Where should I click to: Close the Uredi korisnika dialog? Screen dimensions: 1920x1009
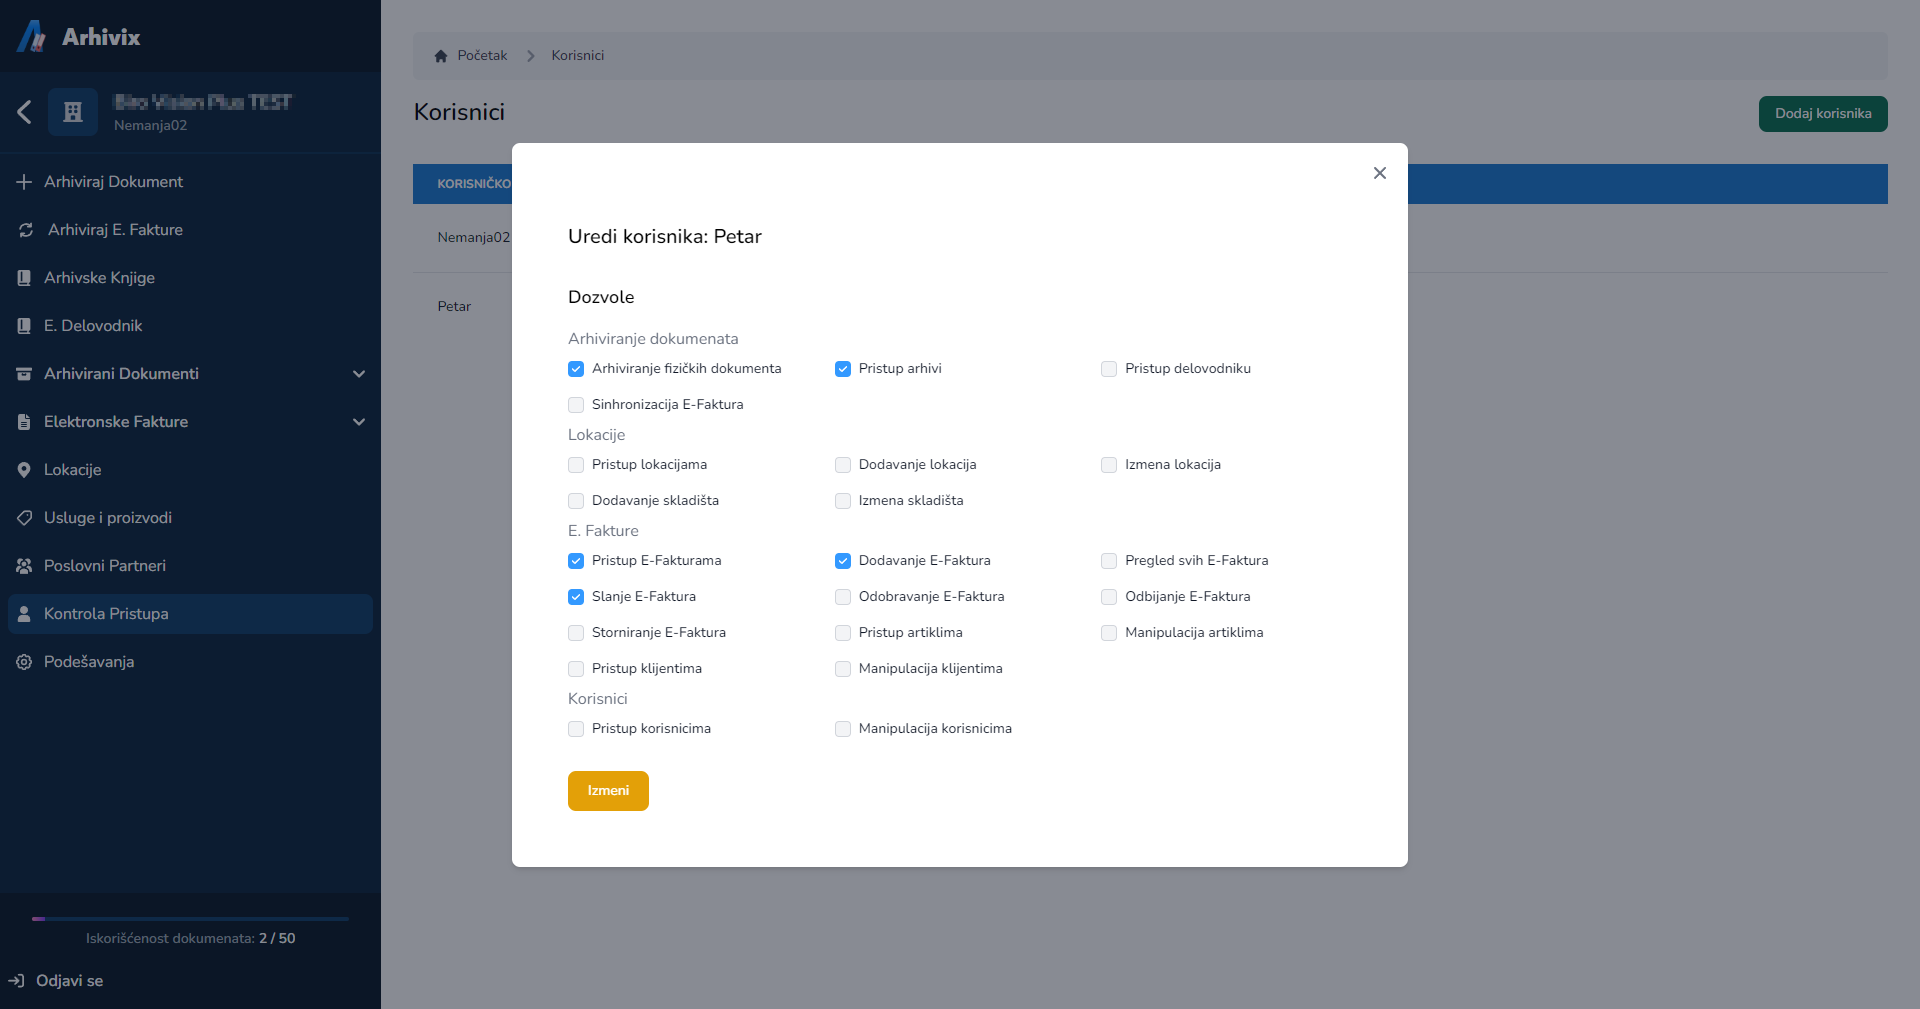(1380, 173)
